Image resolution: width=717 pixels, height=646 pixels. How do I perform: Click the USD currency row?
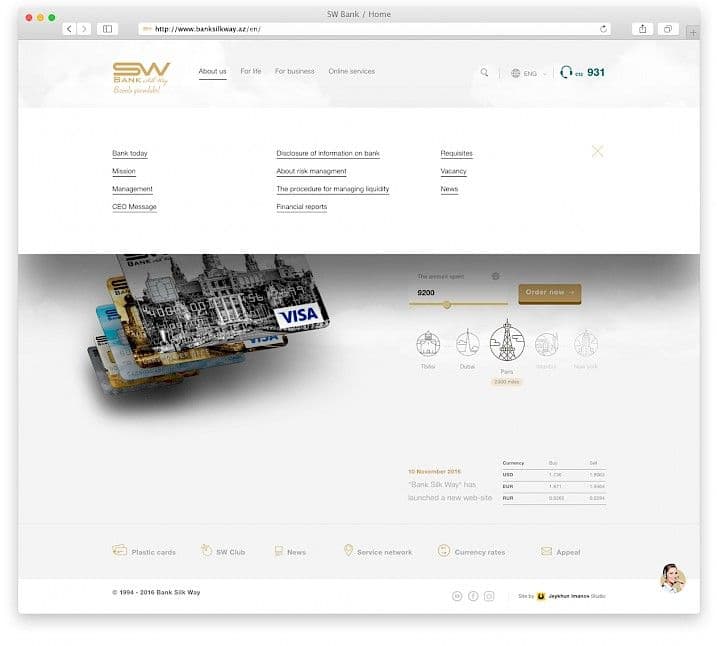(554, 475)
